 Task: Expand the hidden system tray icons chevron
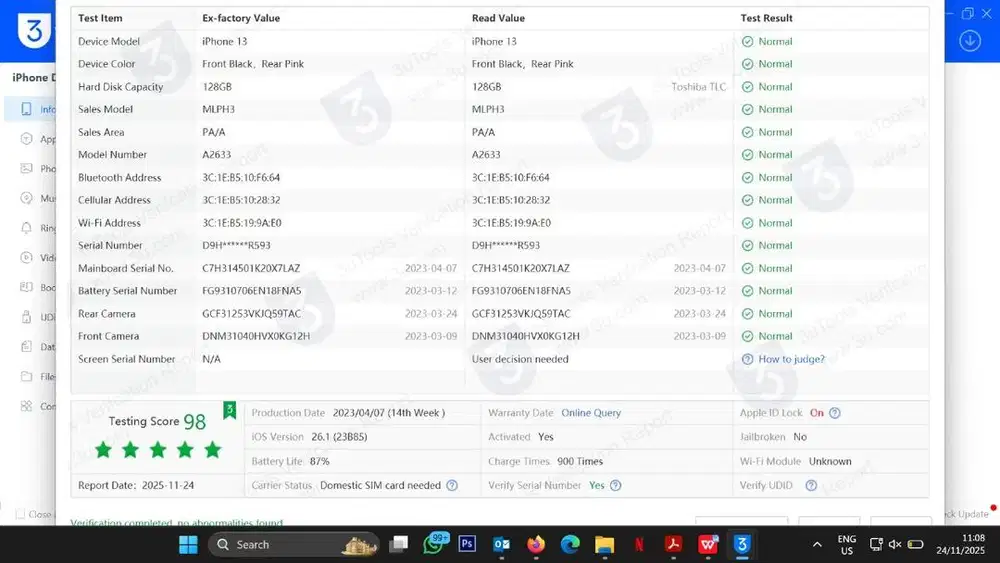[x=817, y=544]
